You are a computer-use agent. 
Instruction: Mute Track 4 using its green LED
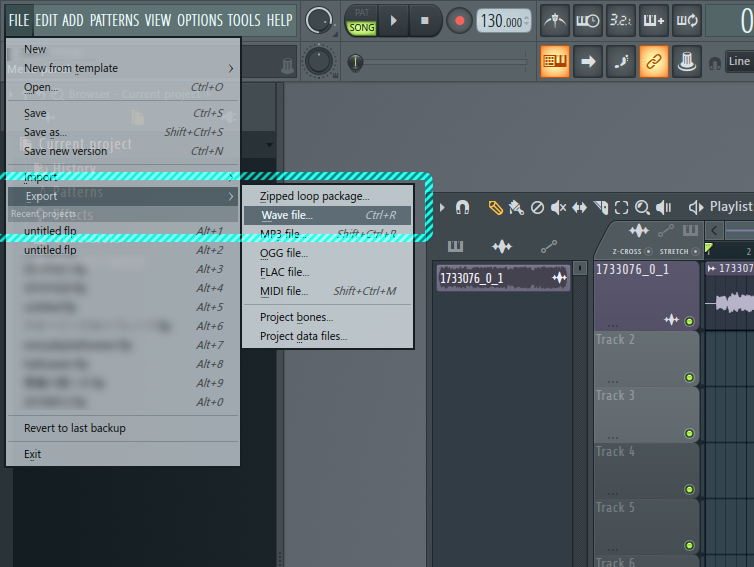[x=689, y=490]
